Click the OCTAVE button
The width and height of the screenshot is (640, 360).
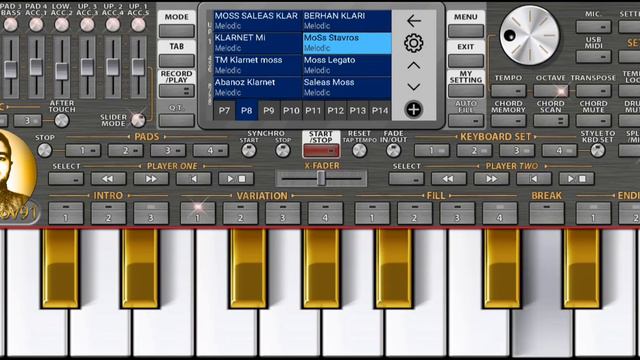[x=551, y=90]
